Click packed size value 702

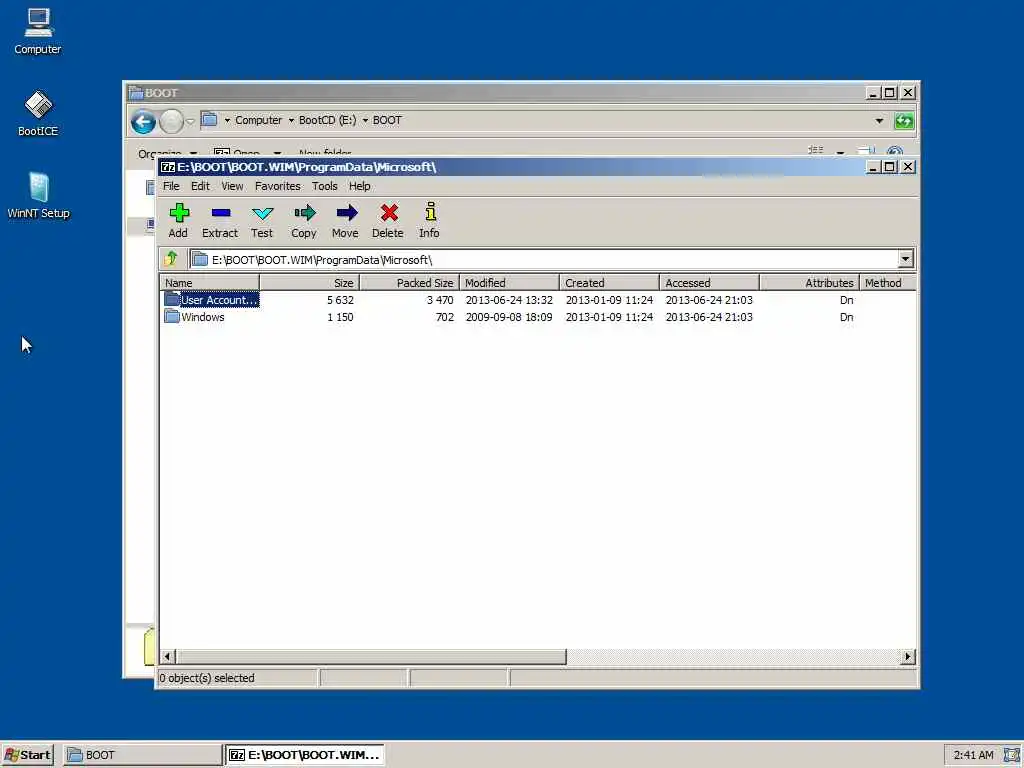[x=445, y=317]
